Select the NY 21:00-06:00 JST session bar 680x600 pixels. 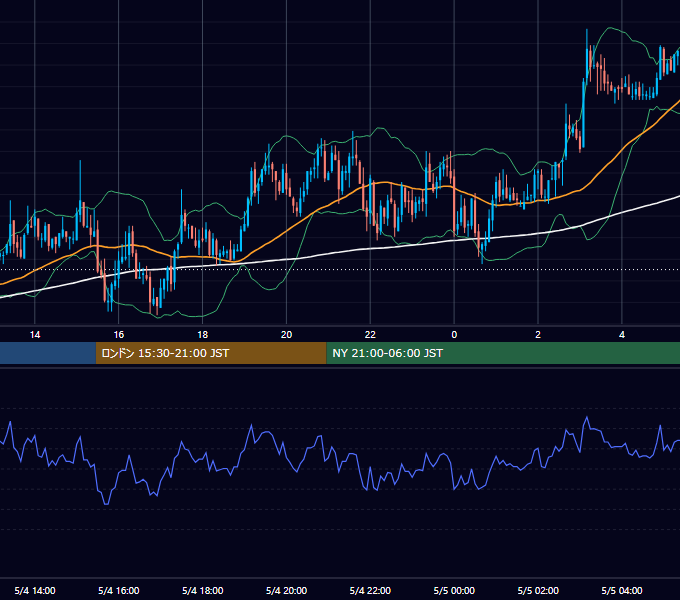pyautogui.click(x=503, y=353)
